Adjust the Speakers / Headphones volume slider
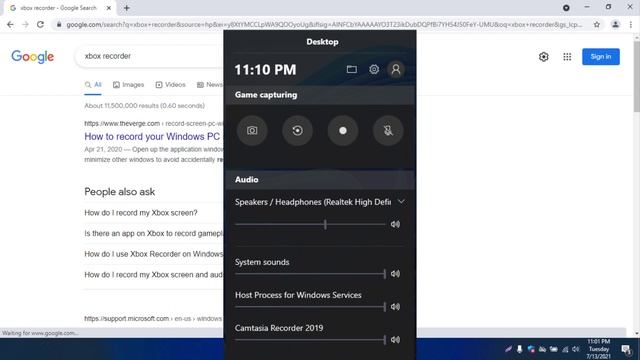The image size is (640, 360). click(311, 224)
